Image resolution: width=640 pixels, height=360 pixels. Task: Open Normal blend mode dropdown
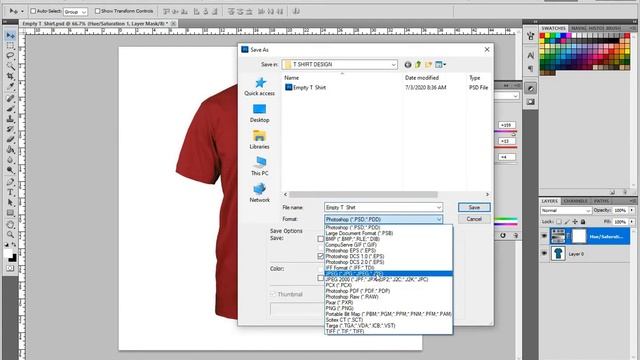pos(566,211)
